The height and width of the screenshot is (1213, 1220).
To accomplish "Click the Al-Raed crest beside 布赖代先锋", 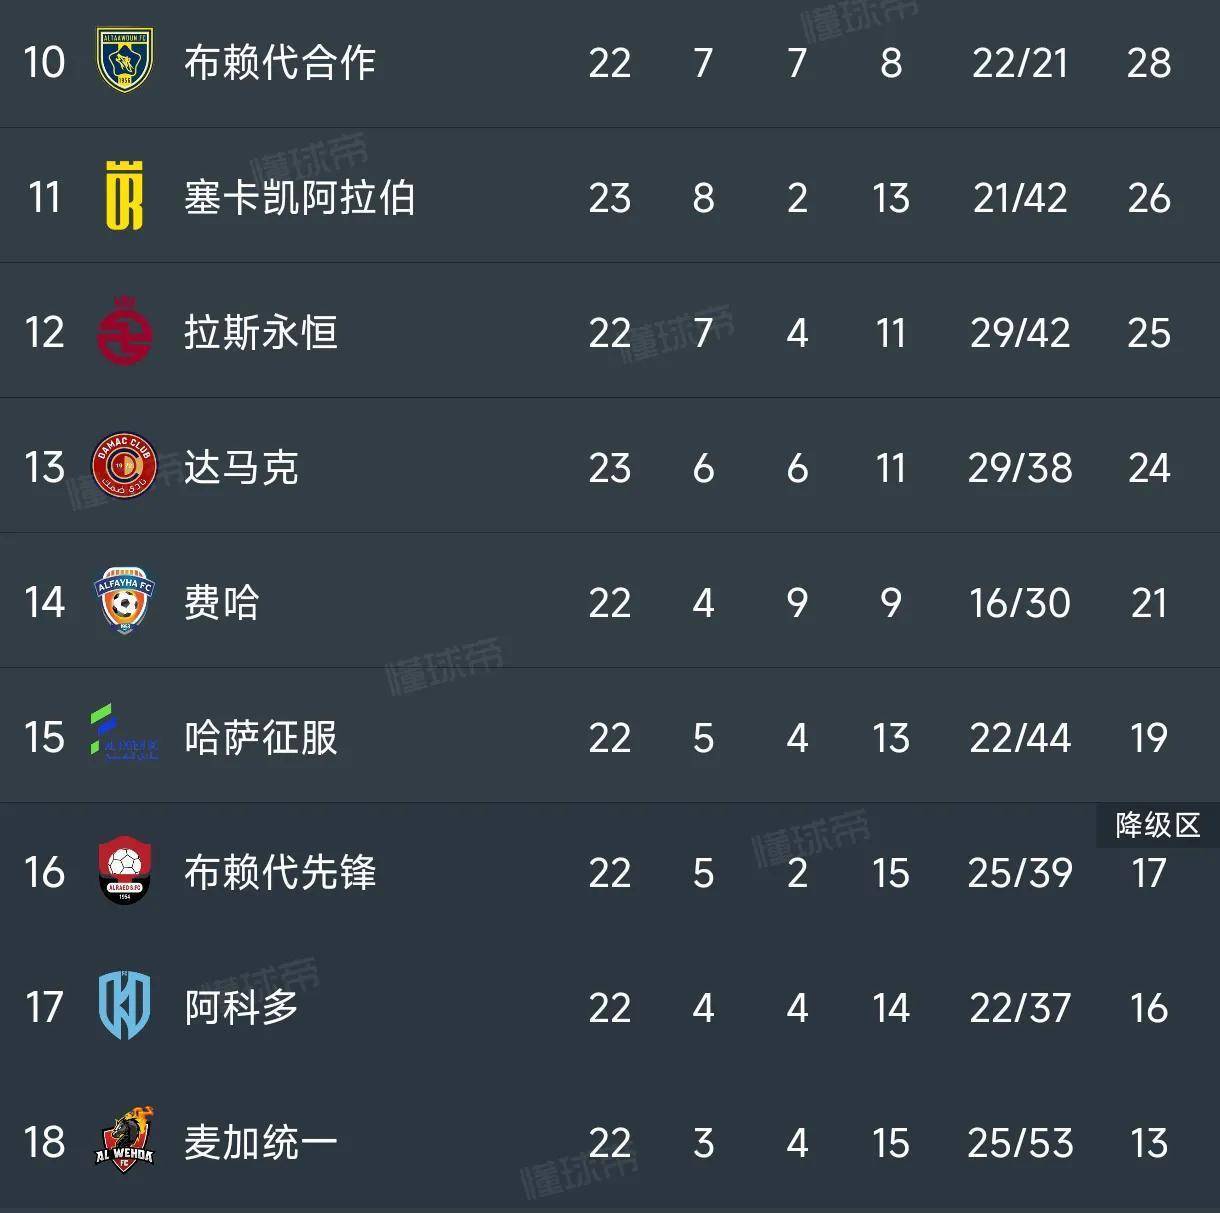I will click(x=124, y=872).
